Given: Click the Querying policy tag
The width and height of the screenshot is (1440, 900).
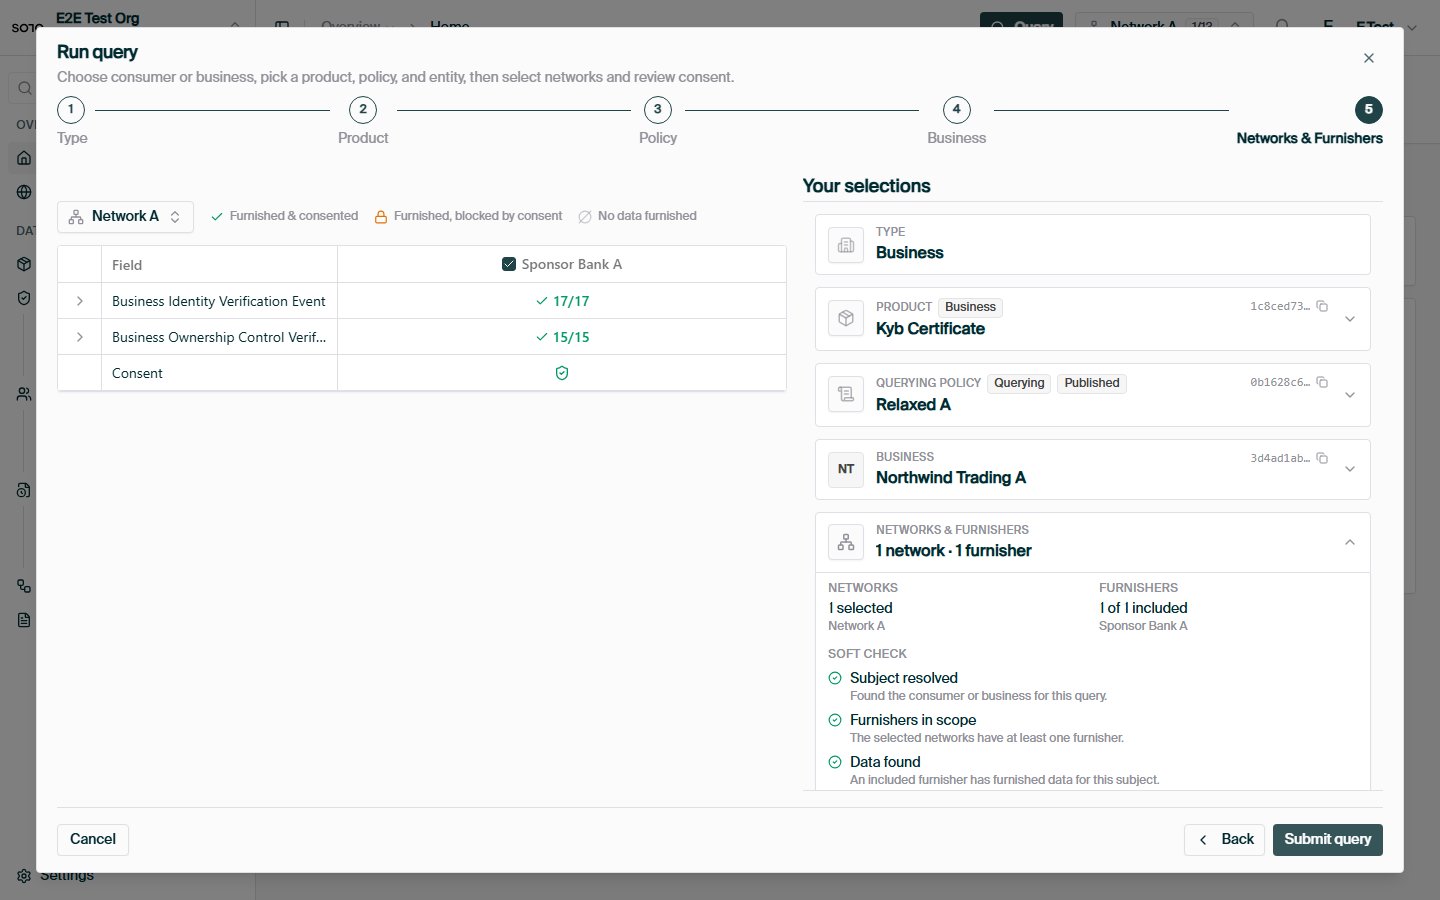Looking at the screenshot, I should pyautogui.click(x=1019, y=383).
